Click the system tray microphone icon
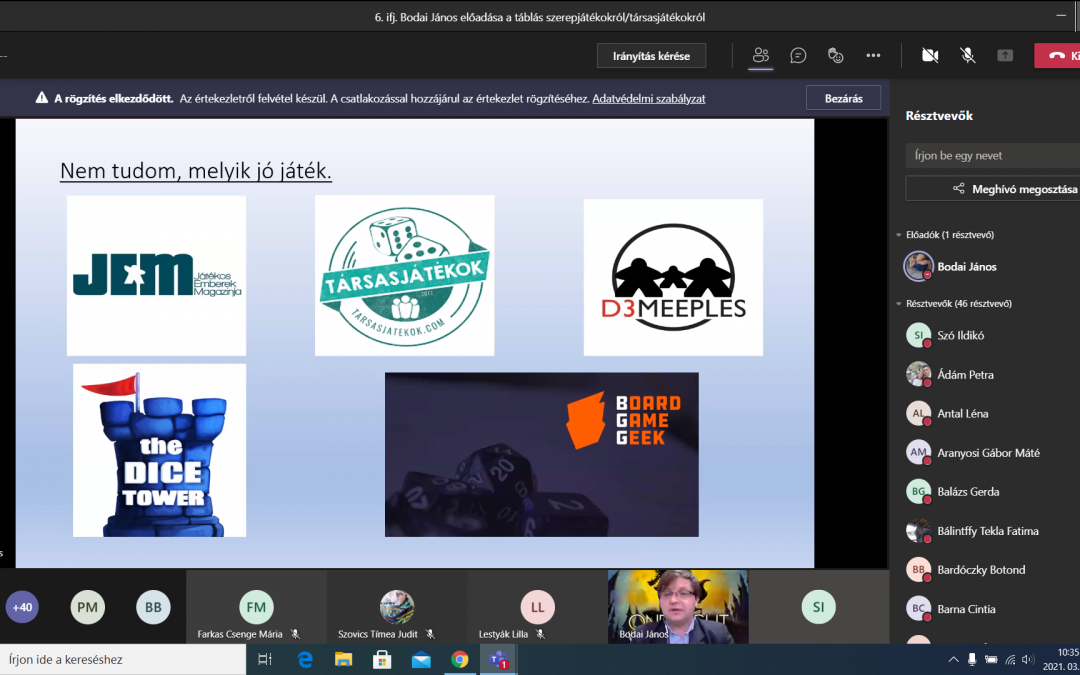Screen dimensions: 1080x675 pyautogui.click(x=973, y=660)
